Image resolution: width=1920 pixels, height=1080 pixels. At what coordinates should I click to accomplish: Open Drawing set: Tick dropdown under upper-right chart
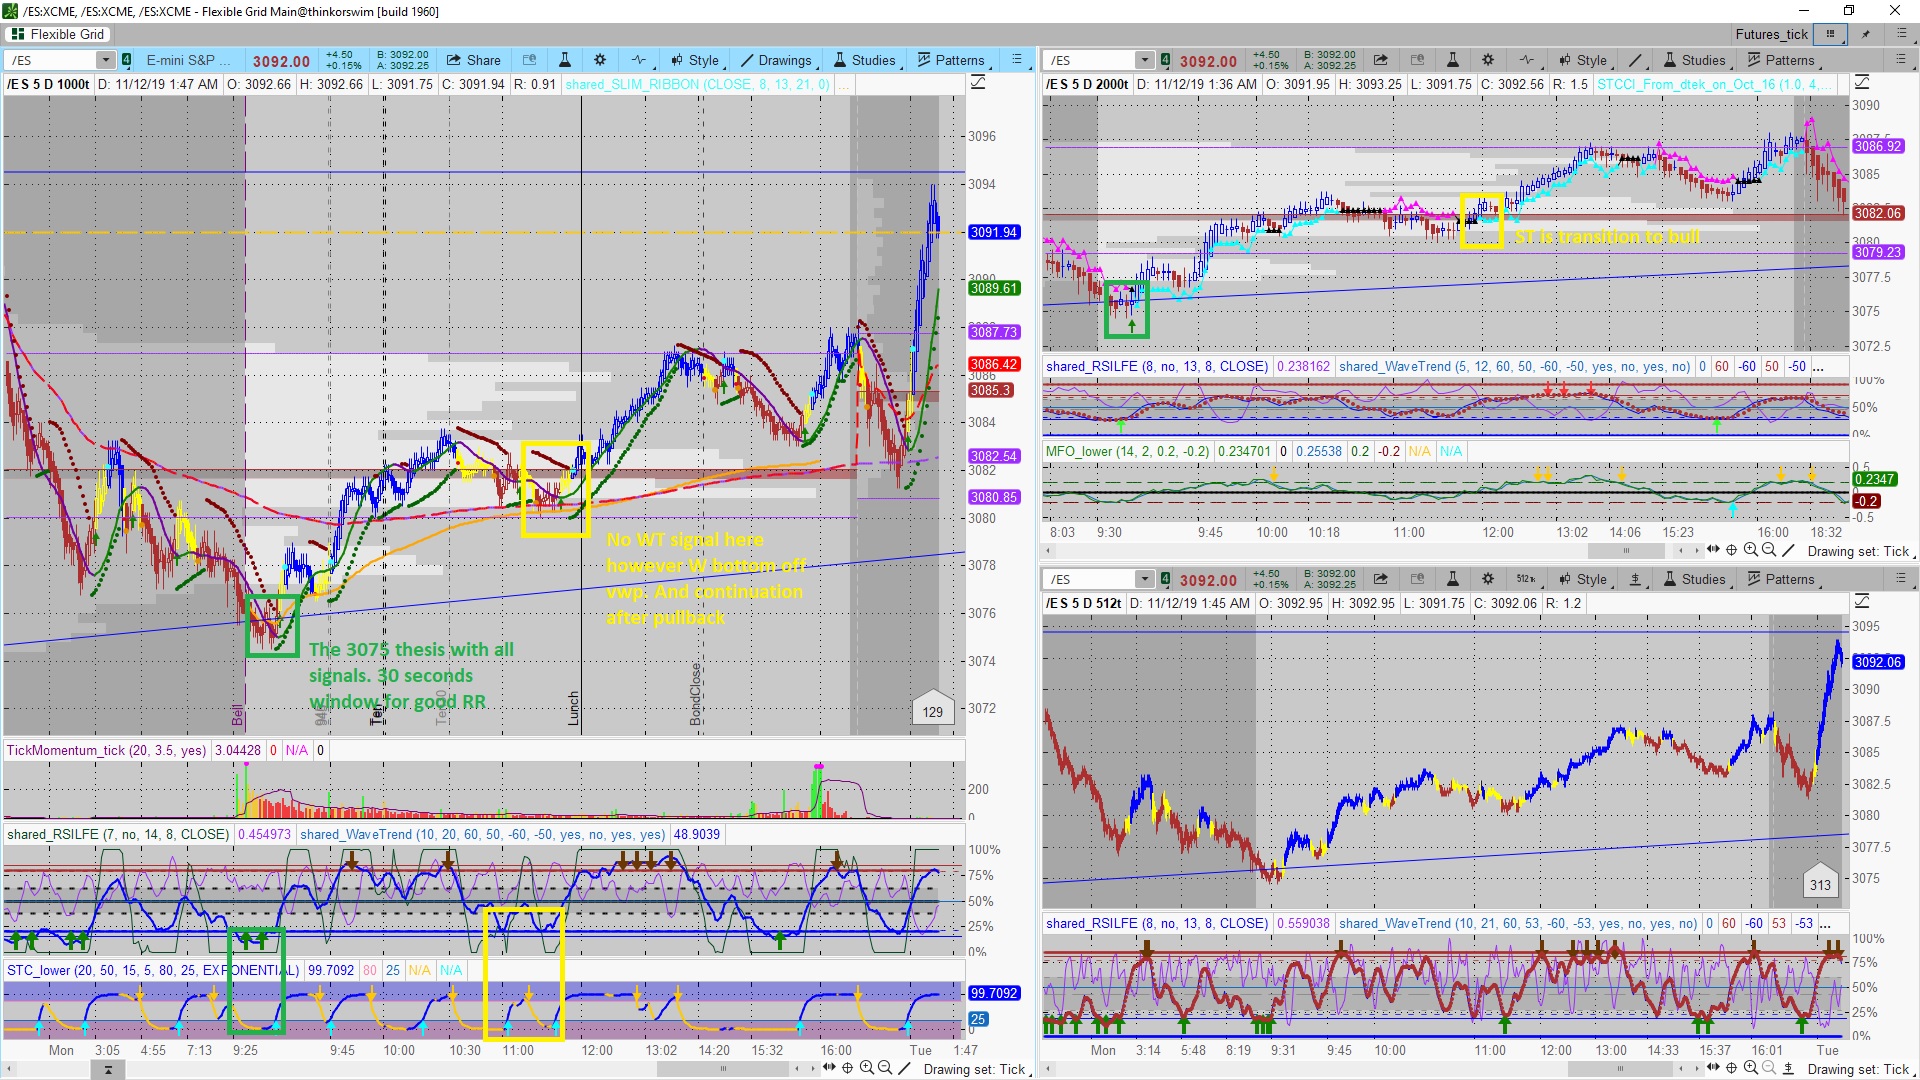coord(1863,551)
